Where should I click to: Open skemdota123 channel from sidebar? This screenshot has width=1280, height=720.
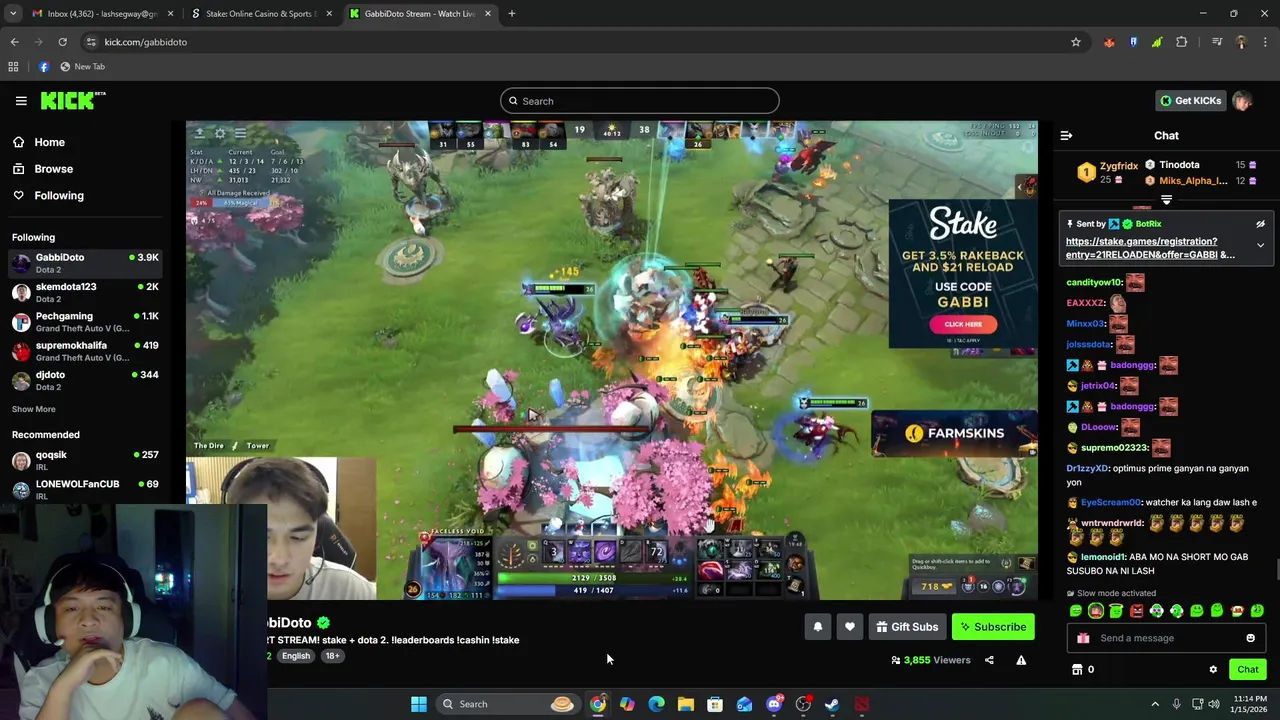86,292
